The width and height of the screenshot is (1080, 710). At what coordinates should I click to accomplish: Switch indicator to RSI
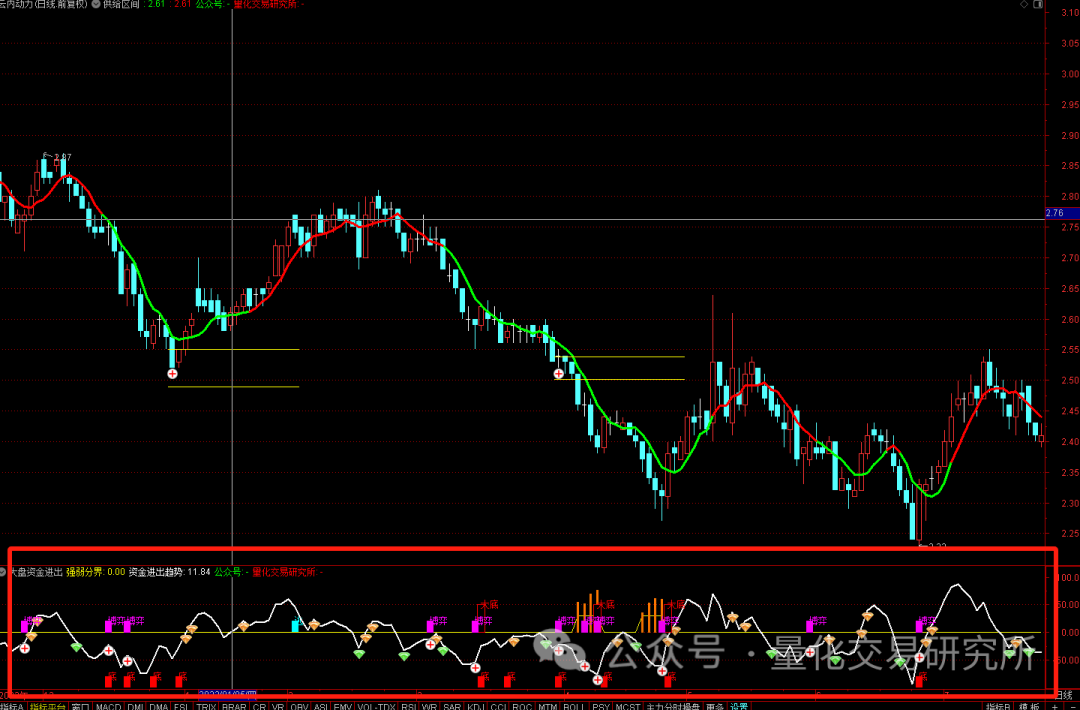point(409,707)
